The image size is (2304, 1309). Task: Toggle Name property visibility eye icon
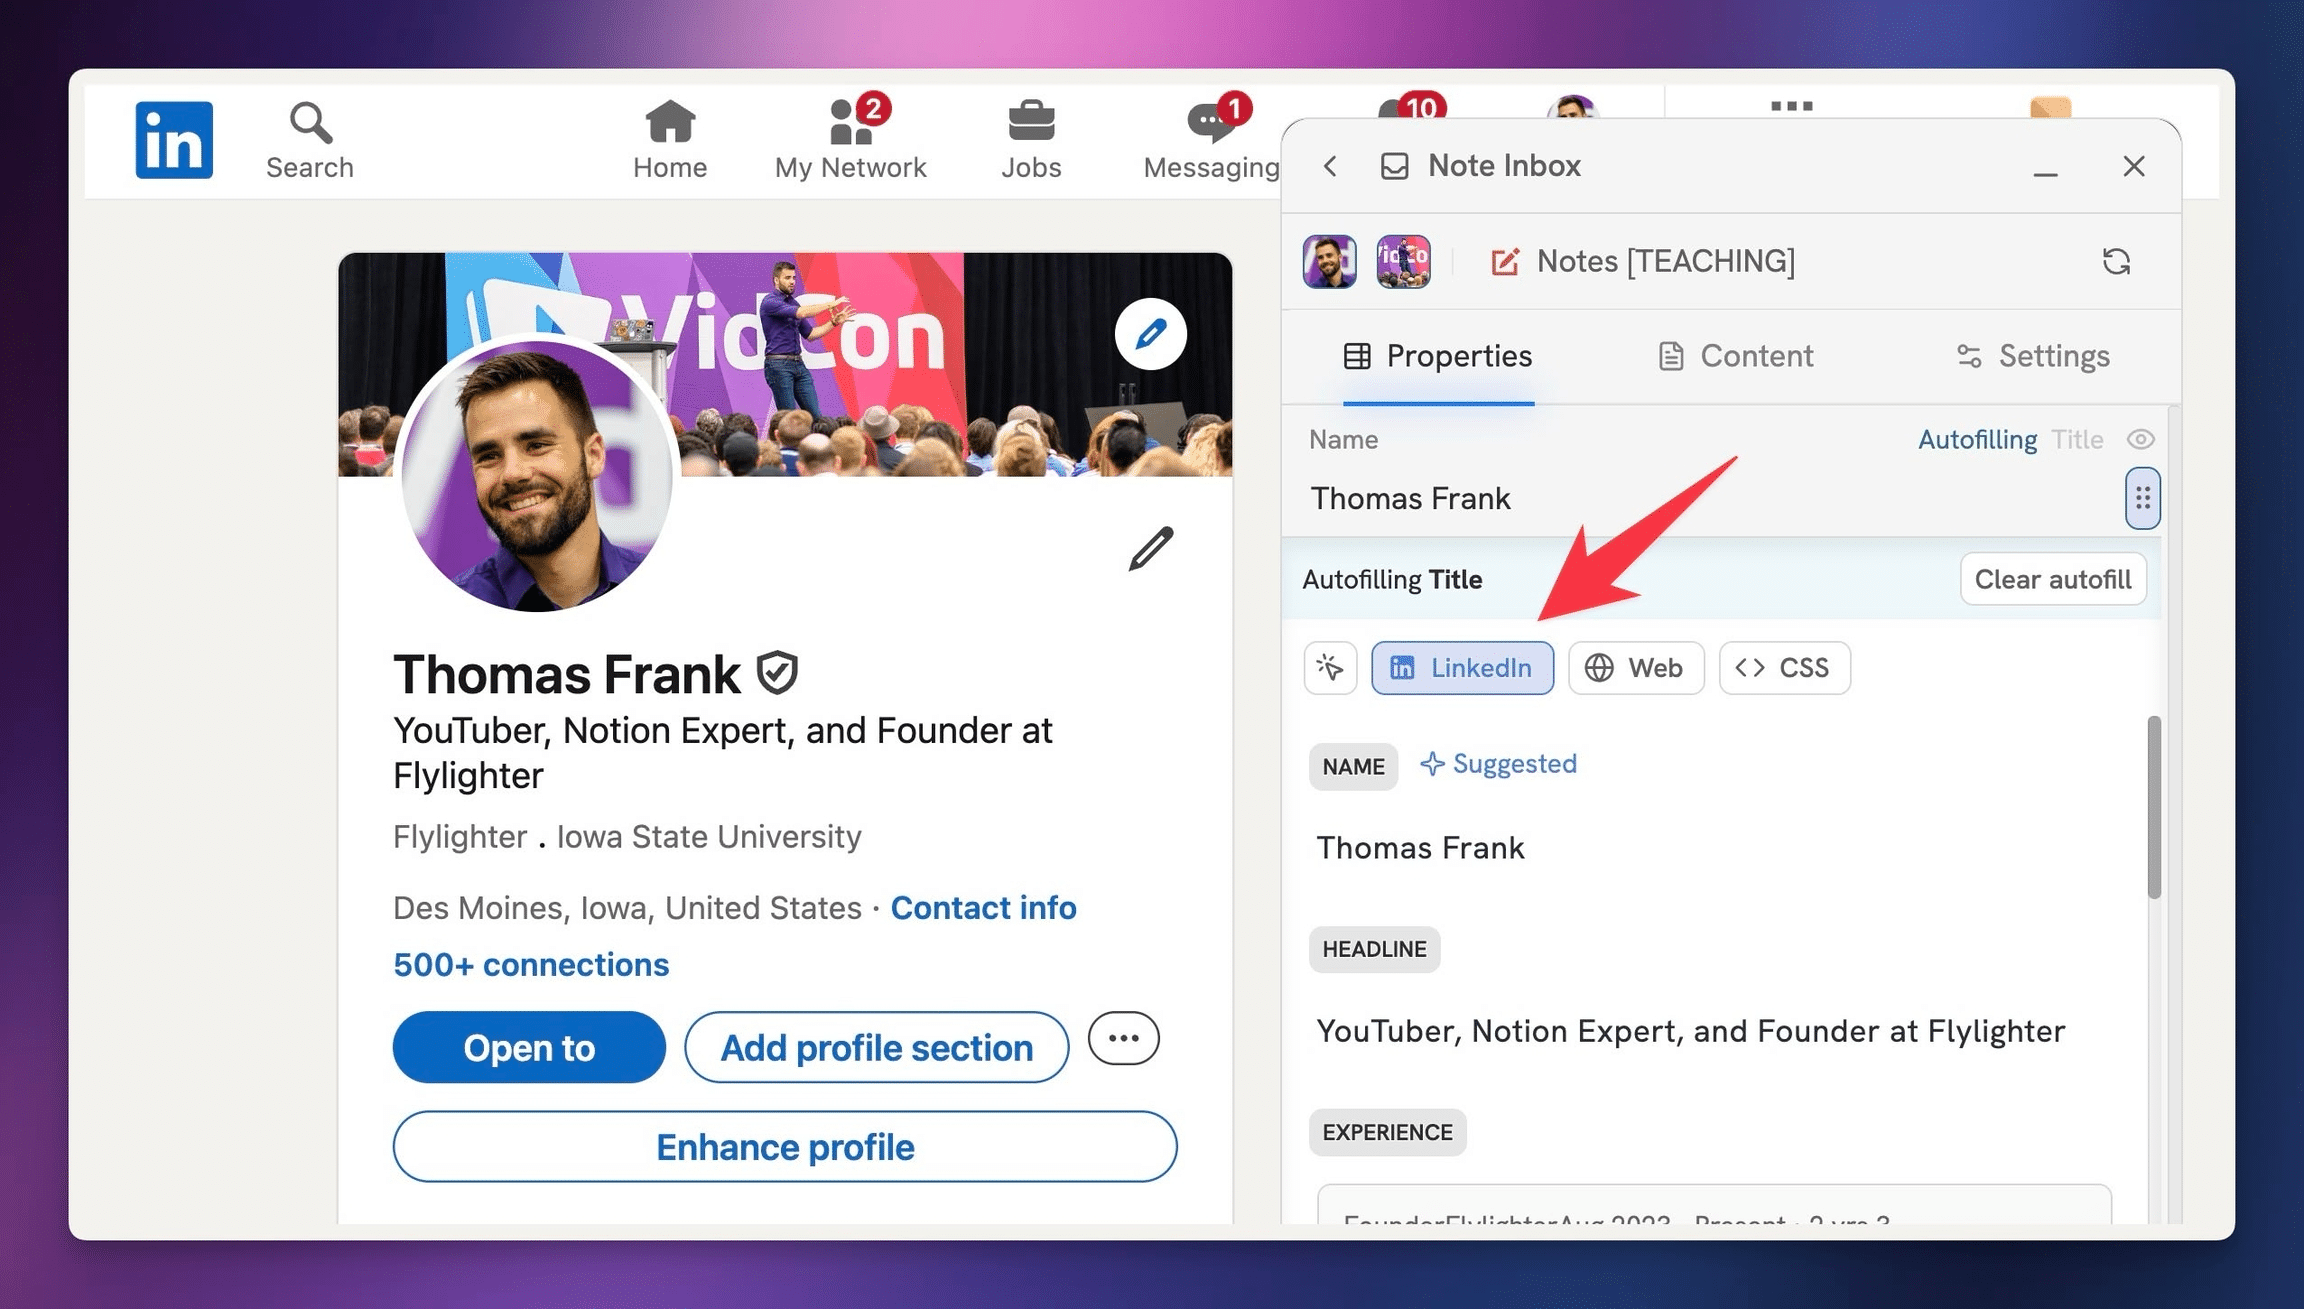tap(2140, 440)
